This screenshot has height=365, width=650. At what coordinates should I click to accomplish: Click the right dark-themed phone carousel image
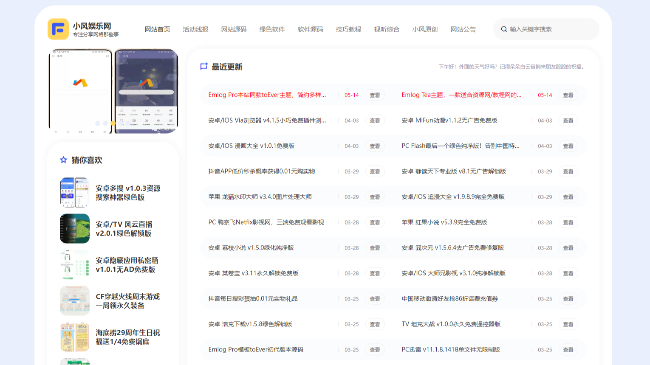(146, 91)
